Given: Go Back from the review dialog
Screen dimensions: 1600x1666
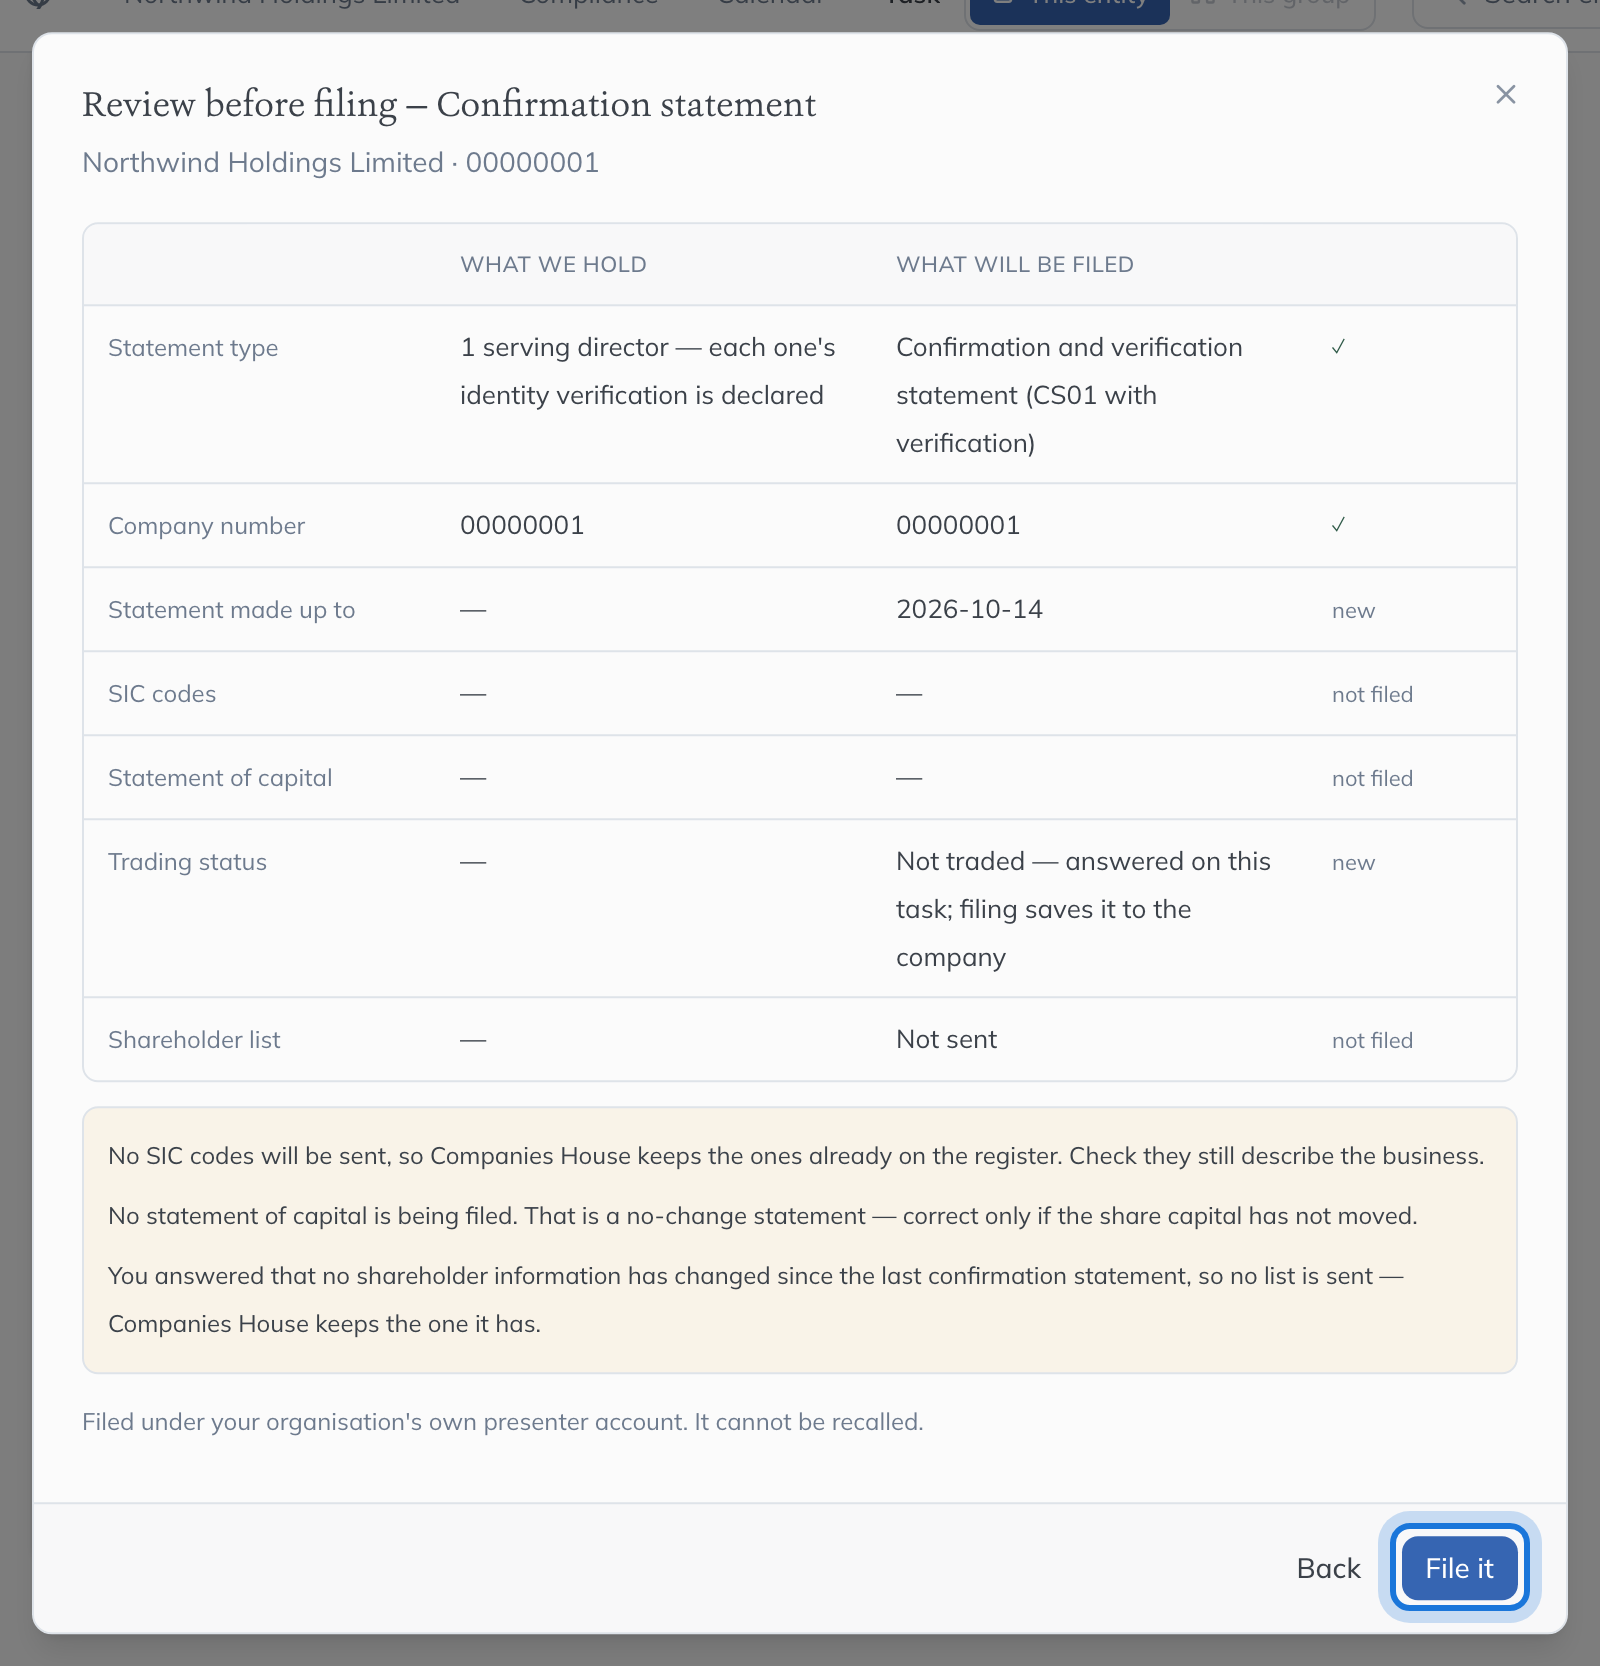Looking at the screenshot, I should tap(1328, 1568).
